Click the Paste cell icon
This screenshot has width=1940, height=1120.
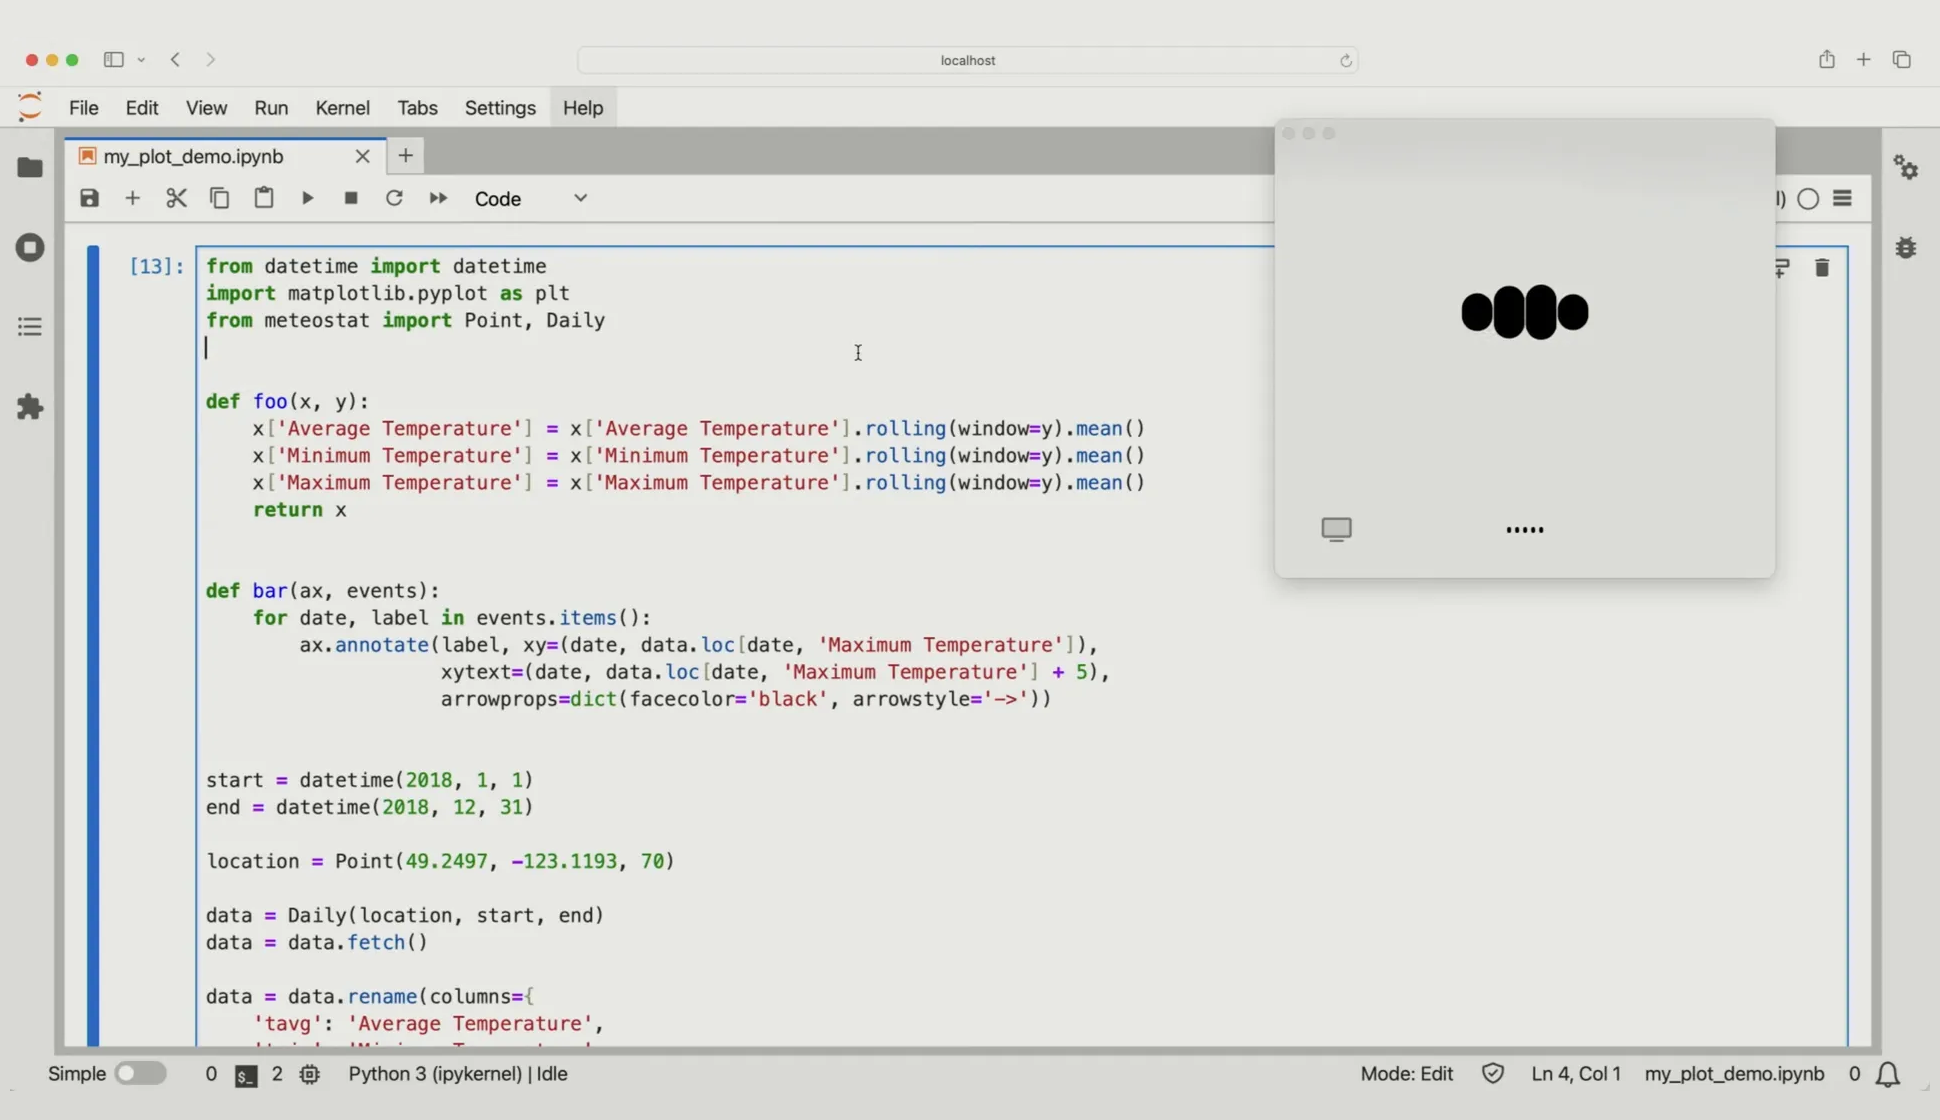(263, 199)
